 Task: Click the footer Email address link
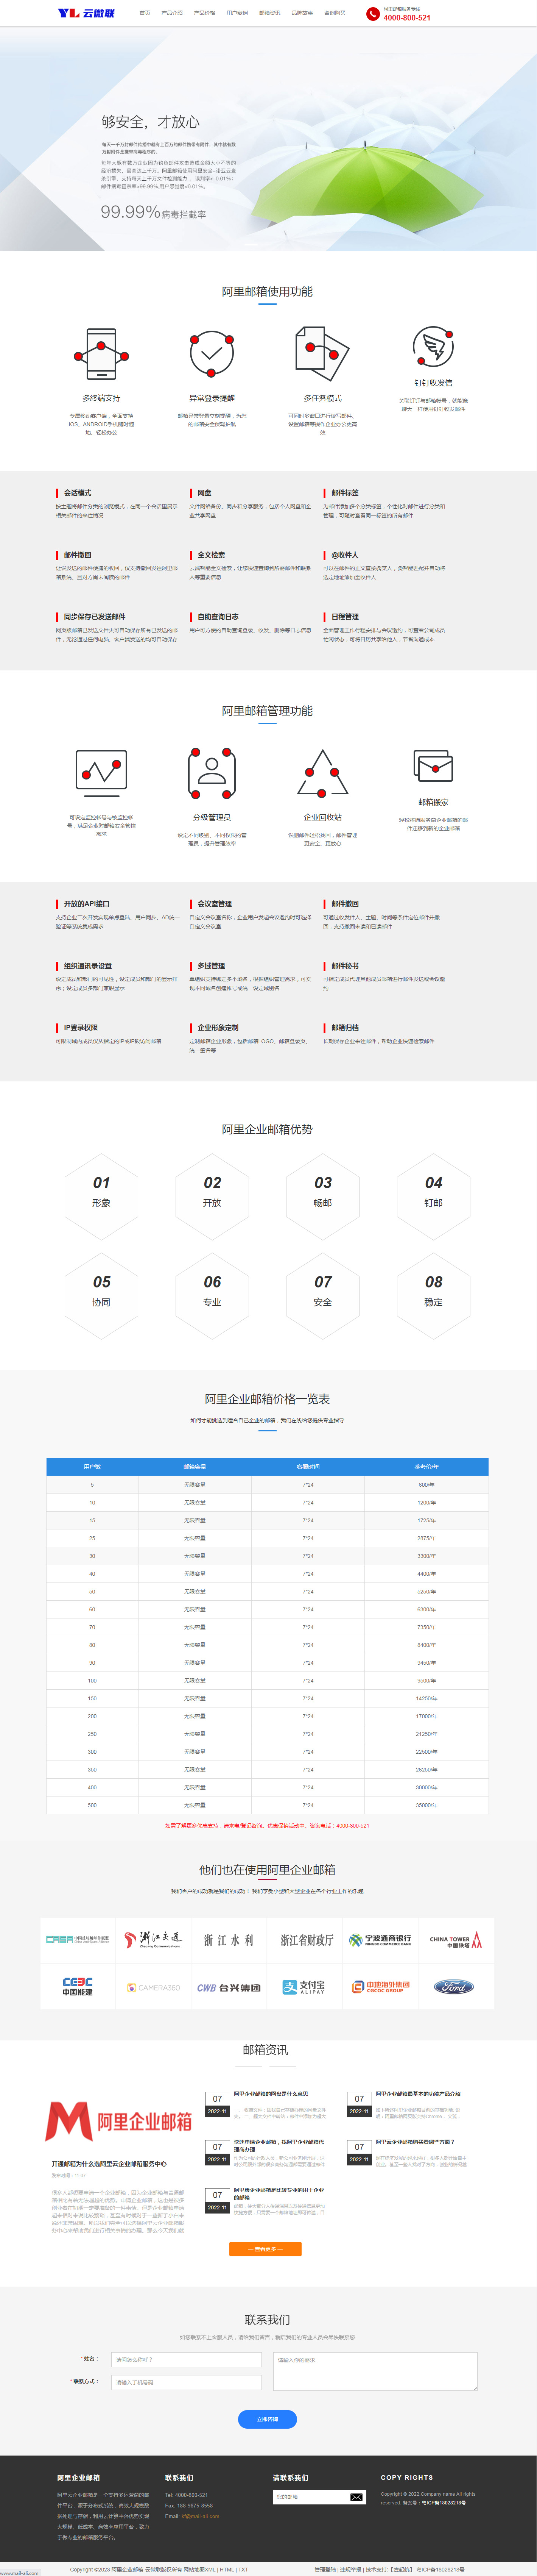200,2516
